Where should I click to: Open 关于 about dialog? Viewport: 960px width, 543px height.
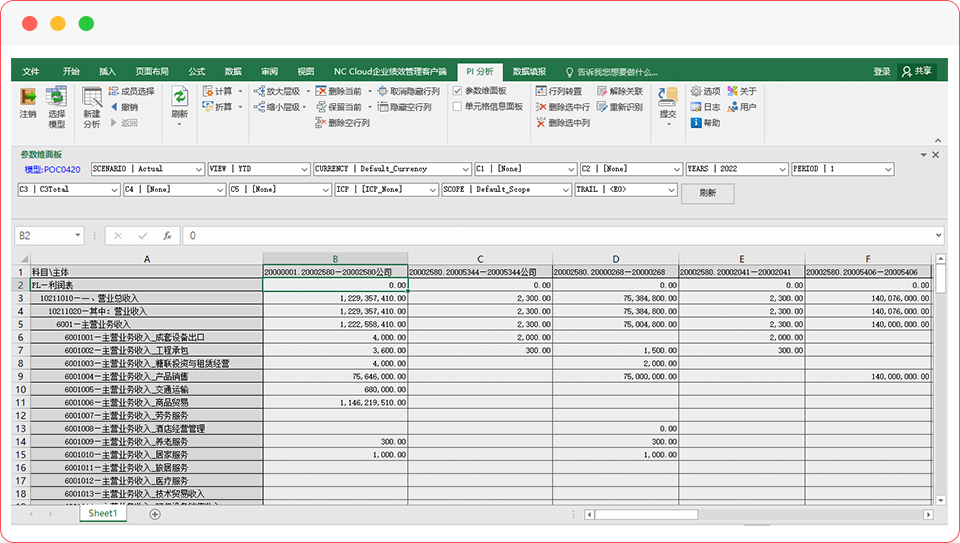pyautogui.click(x=742, y=91)
